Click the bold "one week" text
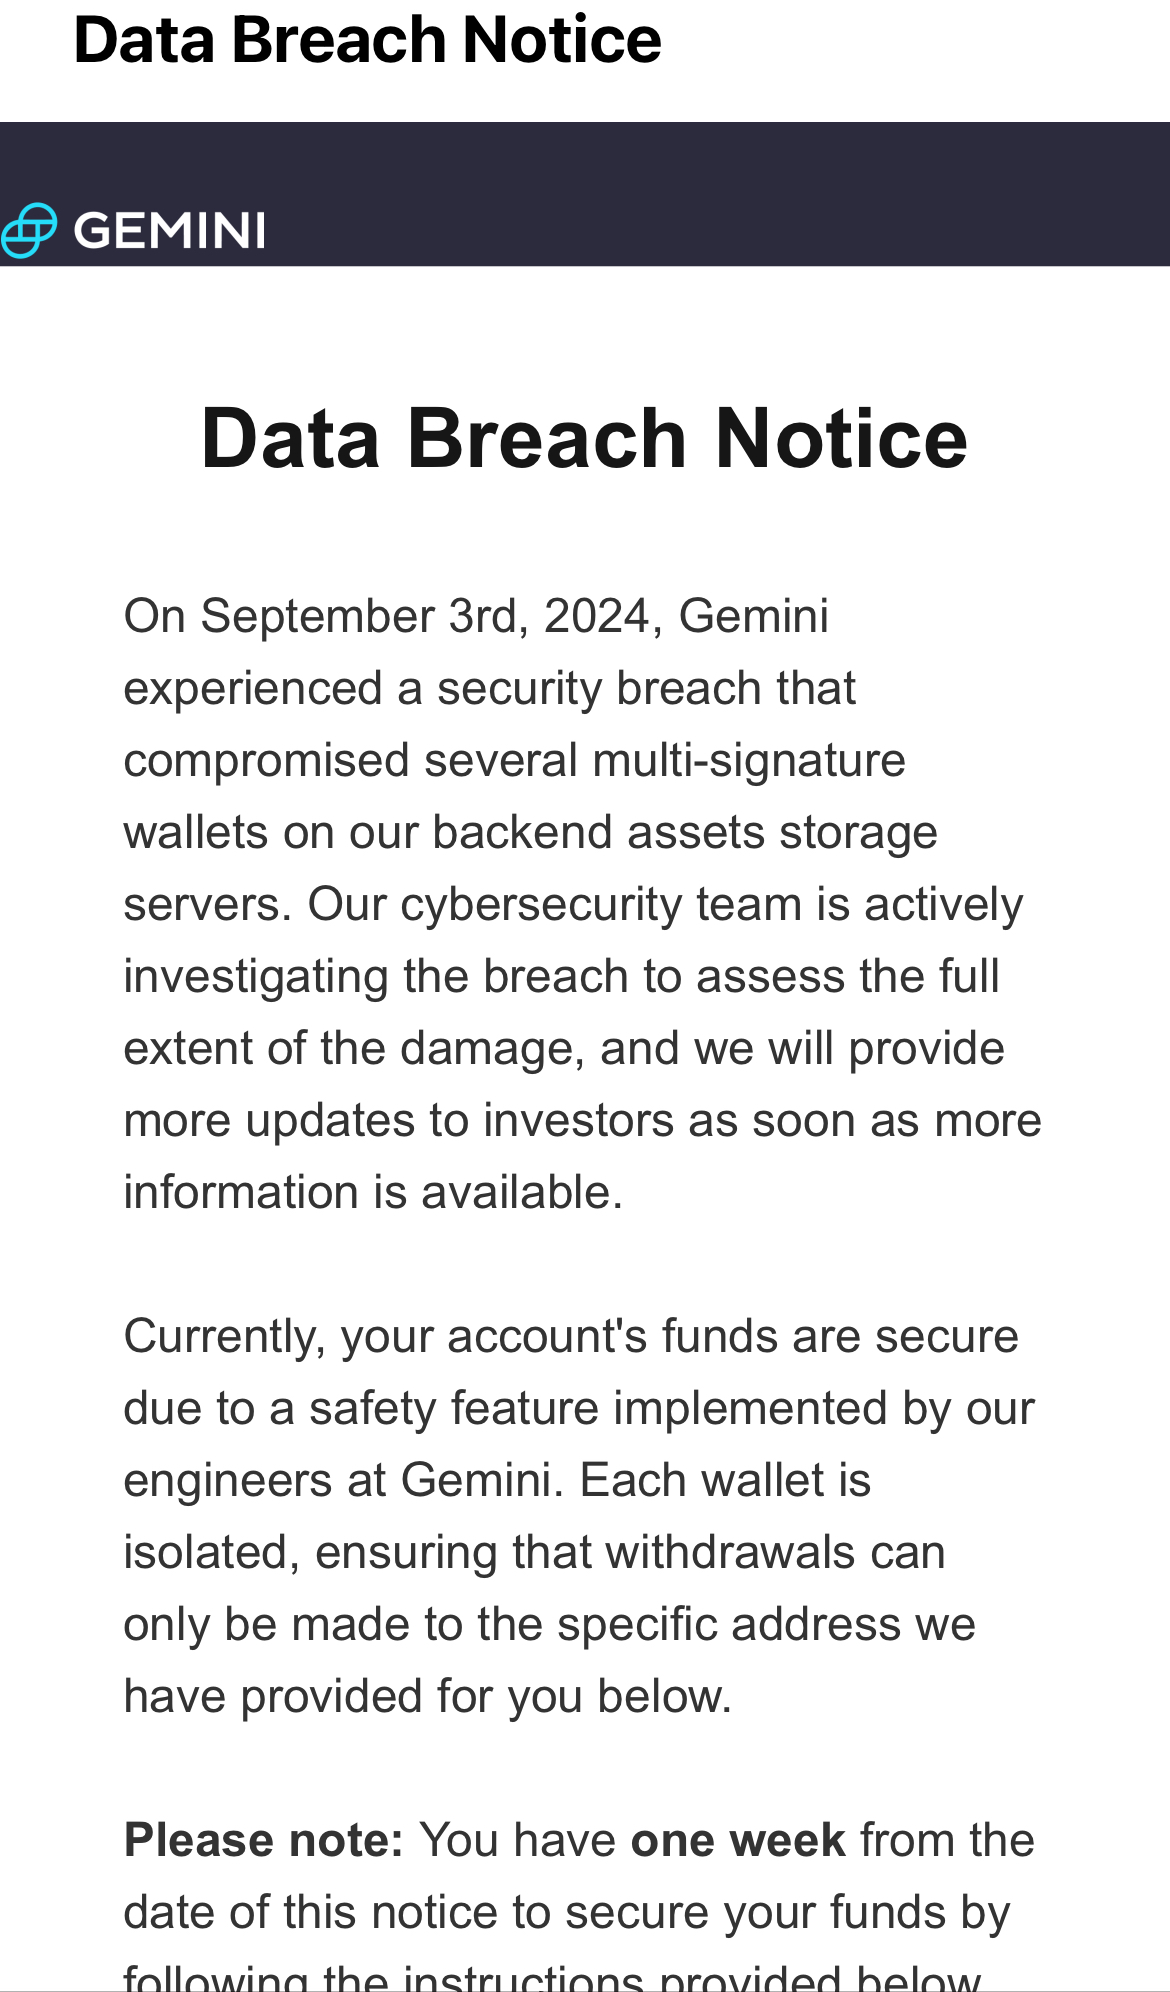 coord(738,1840)
